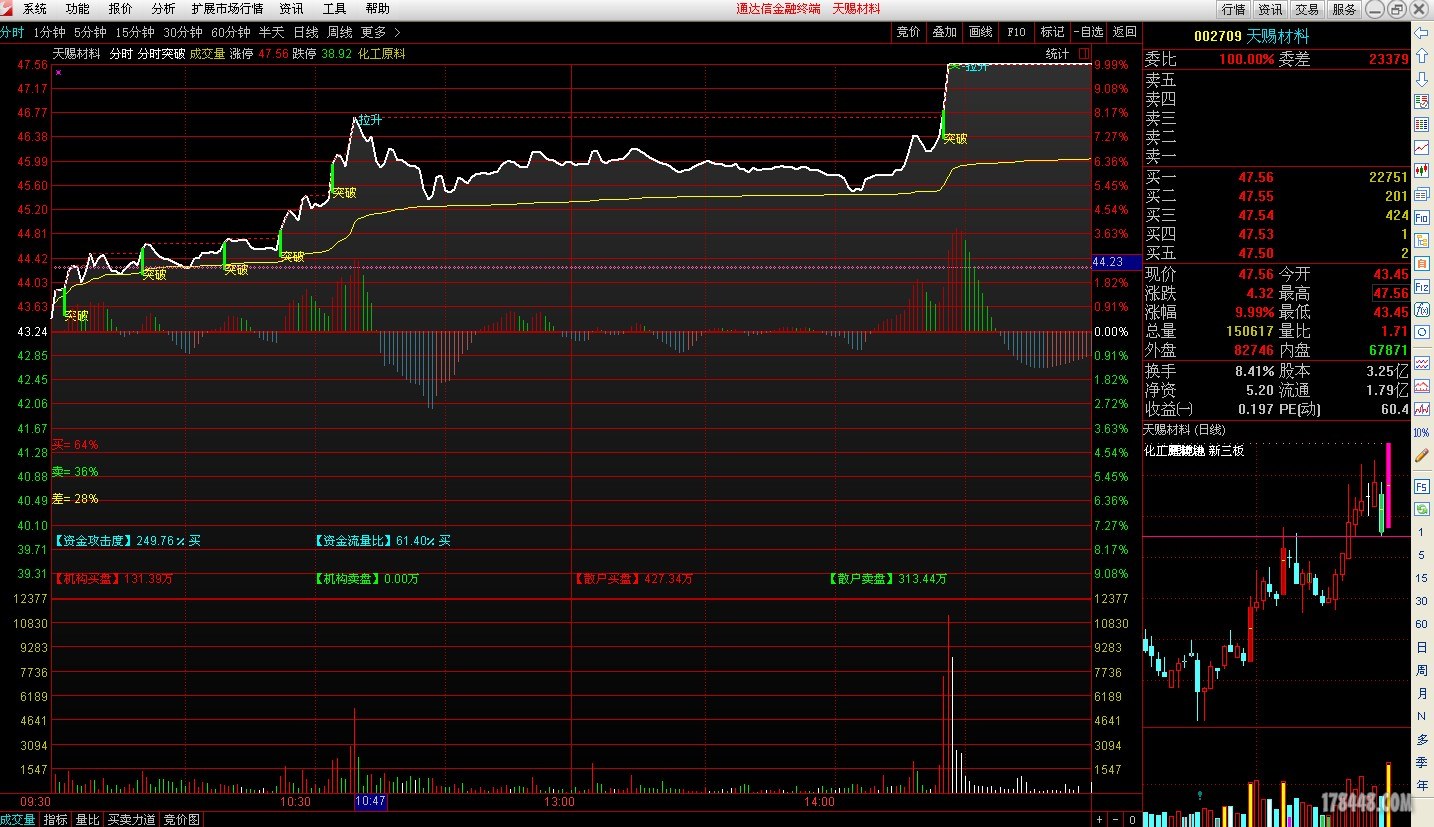Open the quote list icon with red check
This screenshot has height=827, width=1434.
[1421, 102]
